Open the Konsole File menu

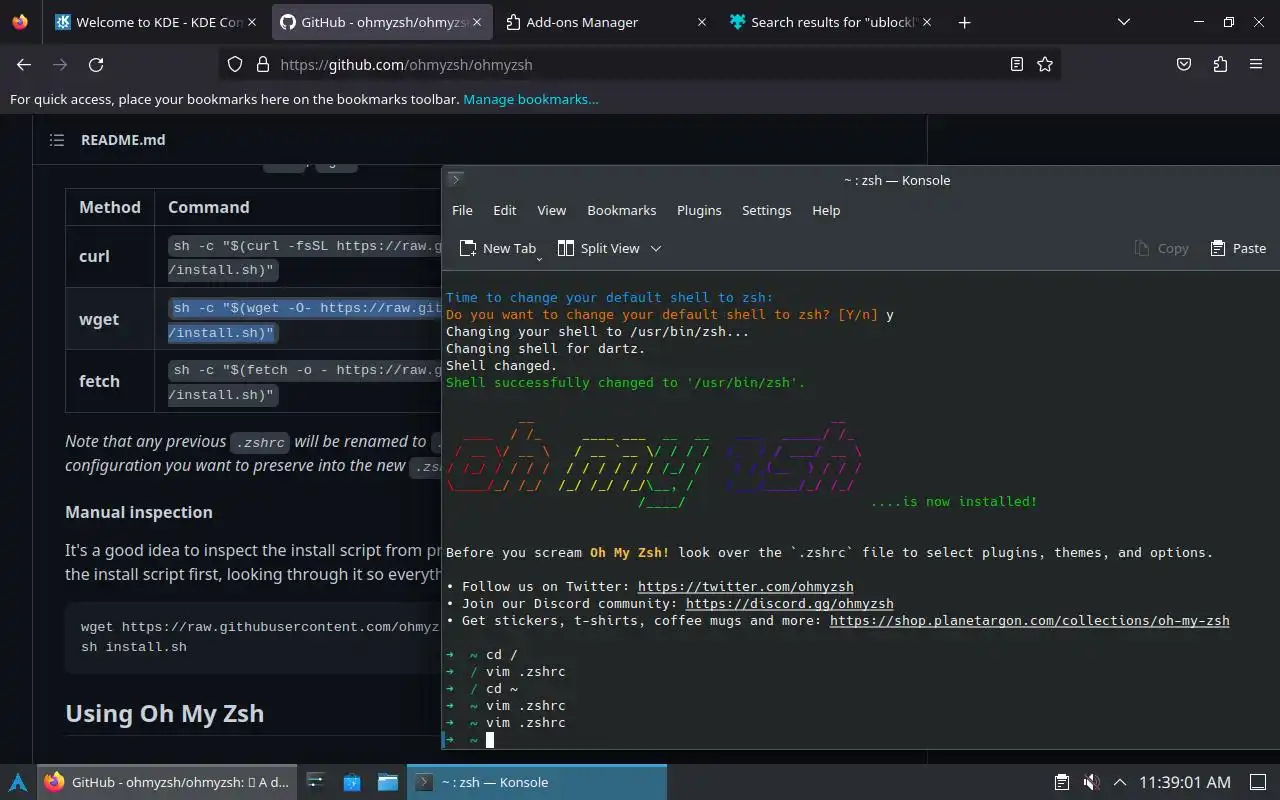[462, 210]
